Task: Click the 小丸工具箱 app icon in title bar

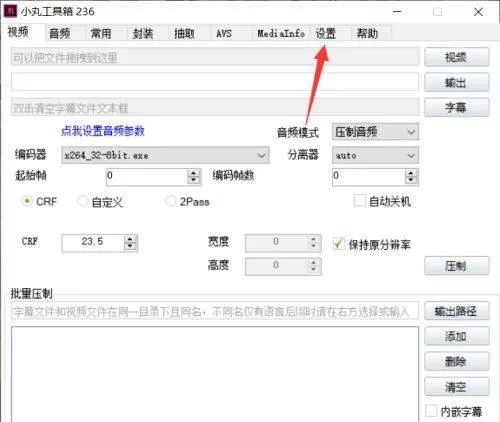Action: [x=10, y=11]
